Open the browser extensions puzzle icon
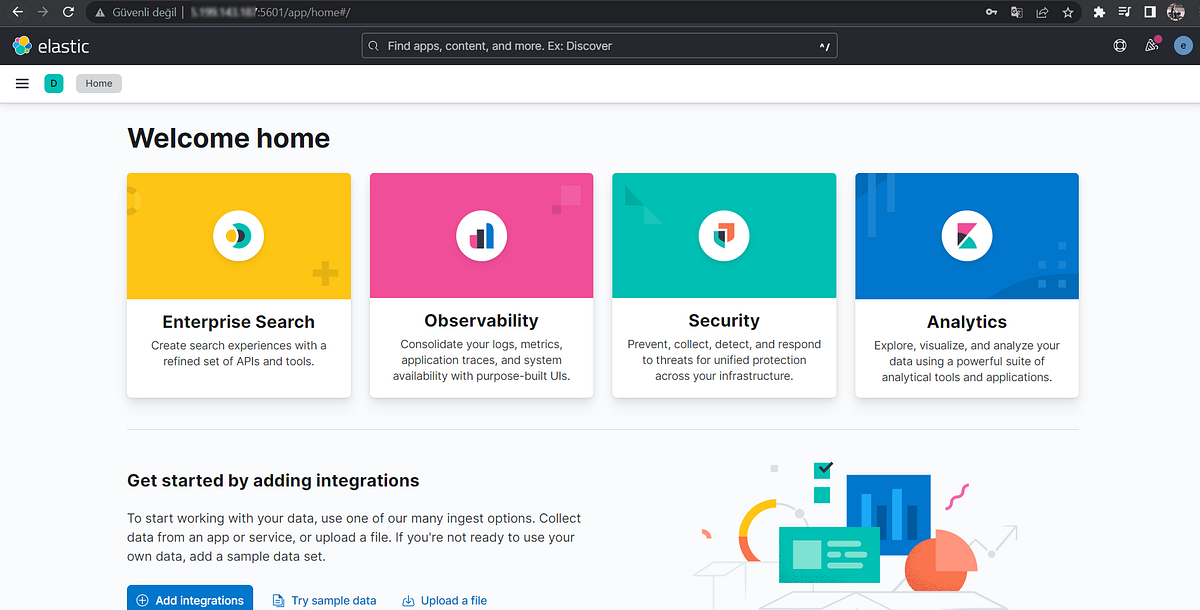 (x=1099, y=12)
